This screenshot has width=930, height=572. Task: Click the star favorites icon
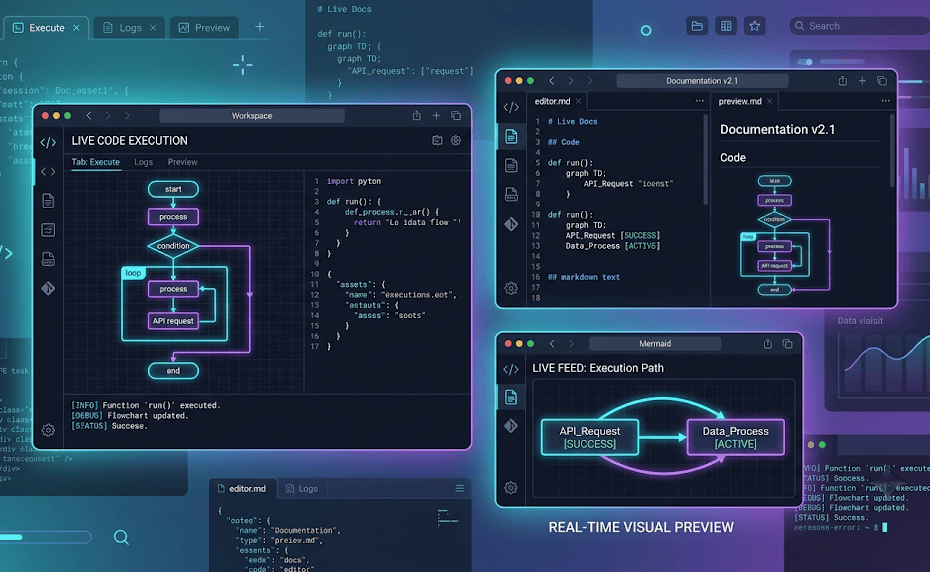(x=754, y=26)
